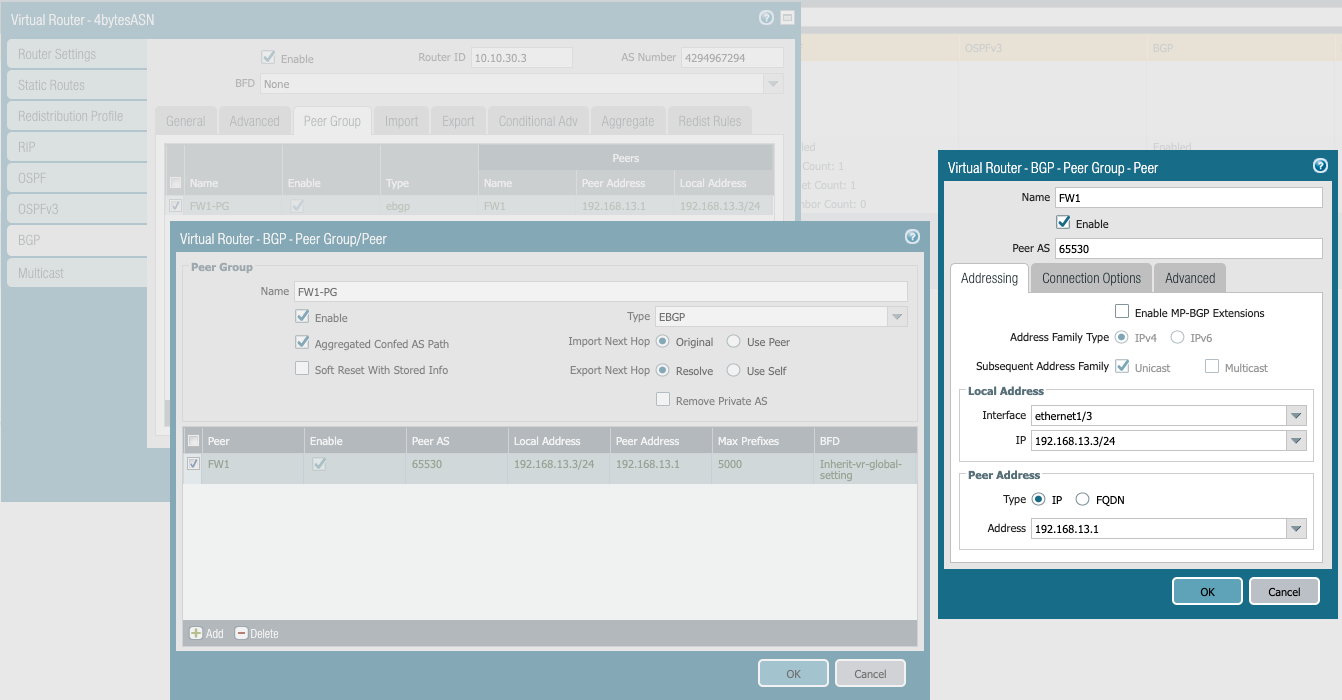Select the FW1 peer row checkbox
This screenshot has width=1342, height=700.
pos(194,464)
